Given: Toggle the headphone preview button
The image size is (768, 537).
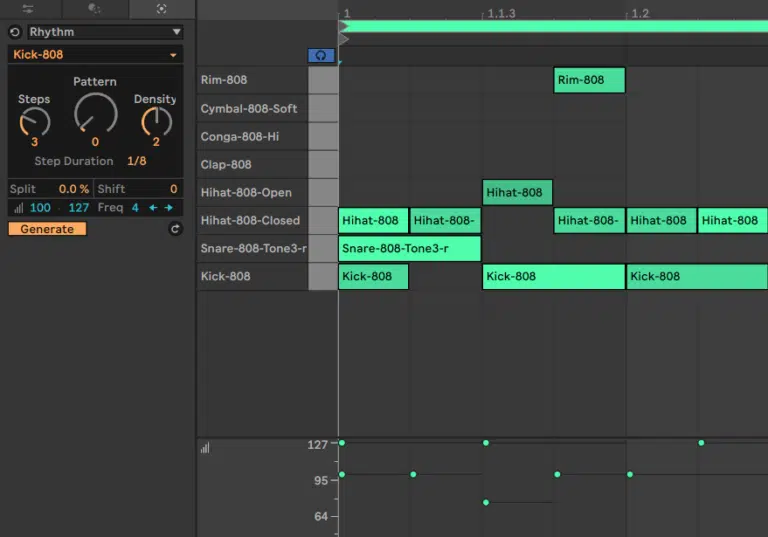Looking at the screenshot, I should [321, 55].
